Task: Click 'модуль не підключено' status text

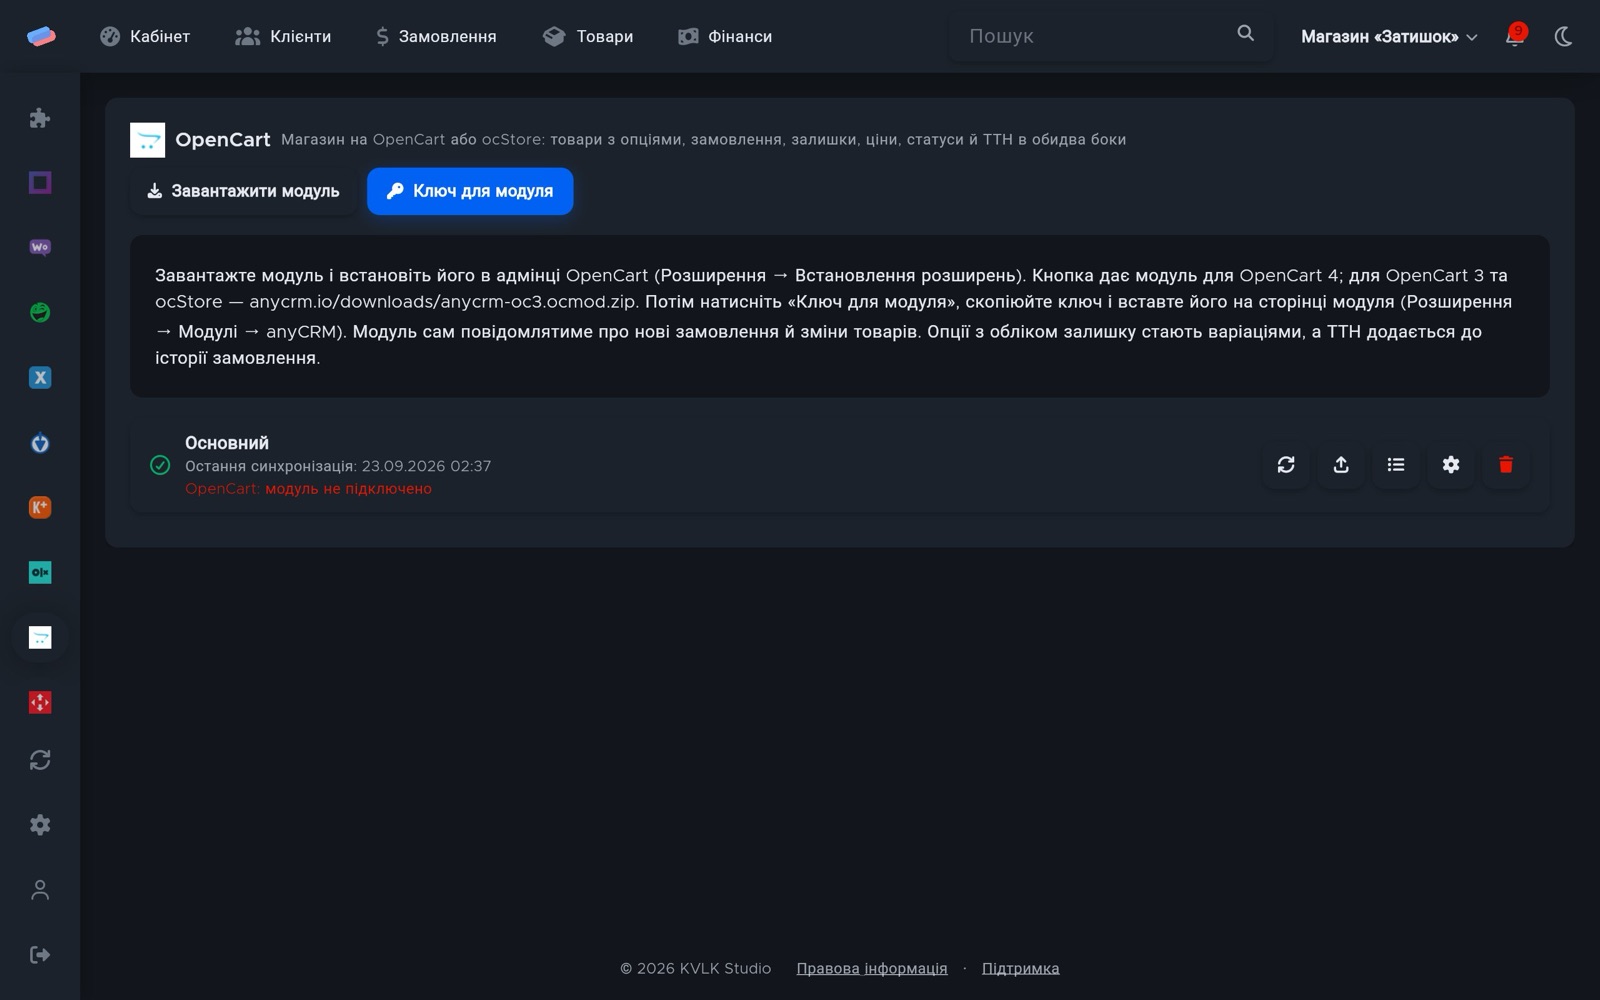Action: coord(348,489)
